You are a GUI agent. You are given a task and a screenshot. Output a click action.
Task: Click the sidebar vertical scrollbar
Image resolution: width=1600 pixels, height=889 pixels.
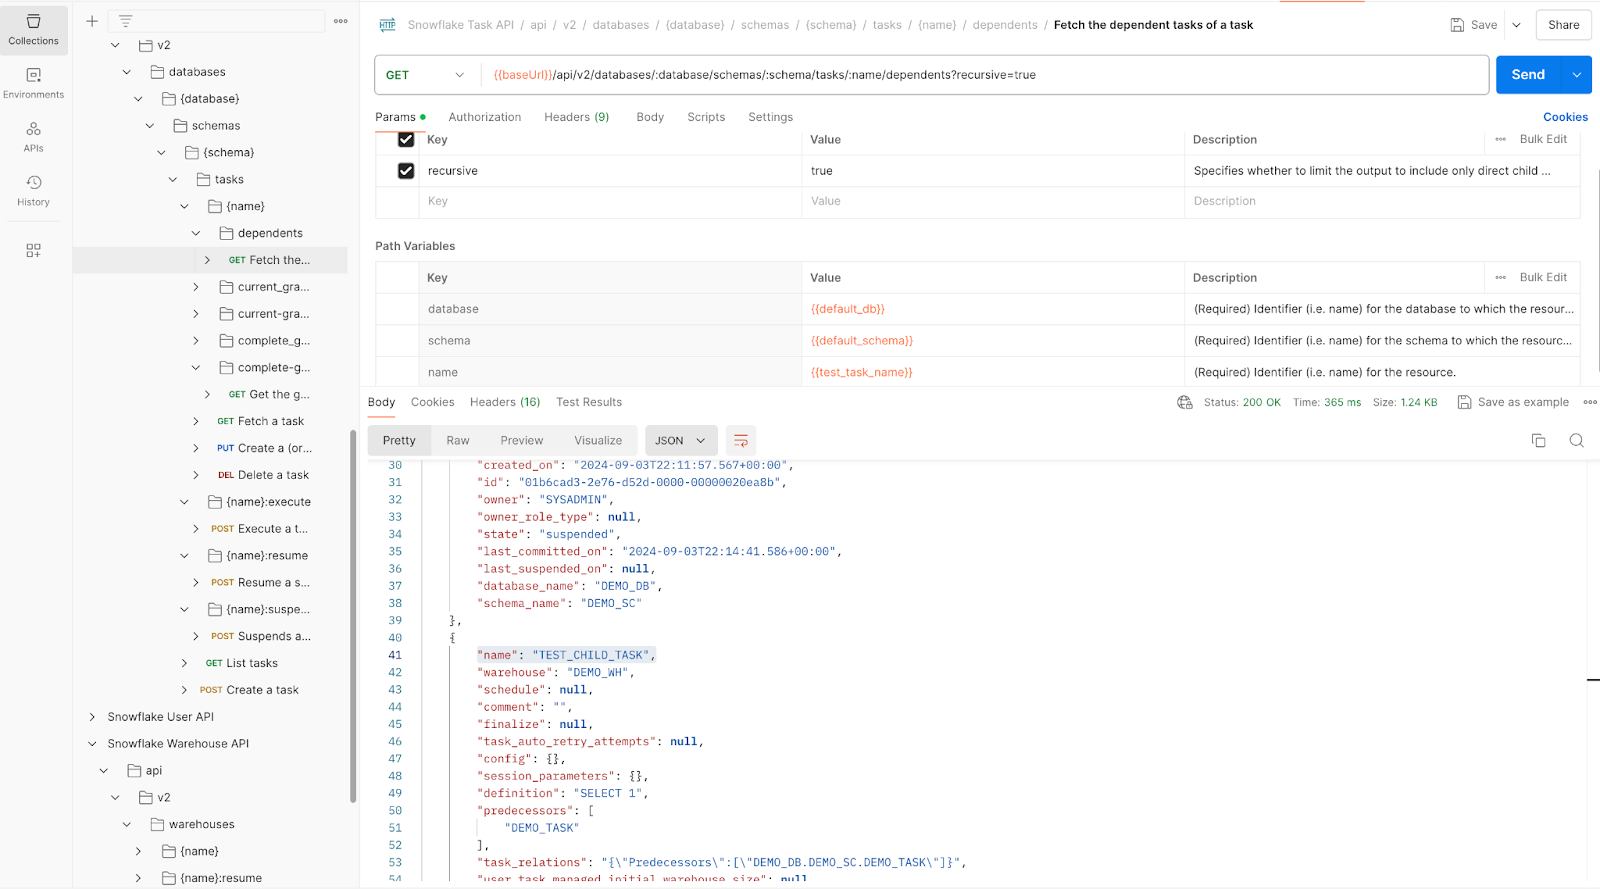(x=353, y=615)
